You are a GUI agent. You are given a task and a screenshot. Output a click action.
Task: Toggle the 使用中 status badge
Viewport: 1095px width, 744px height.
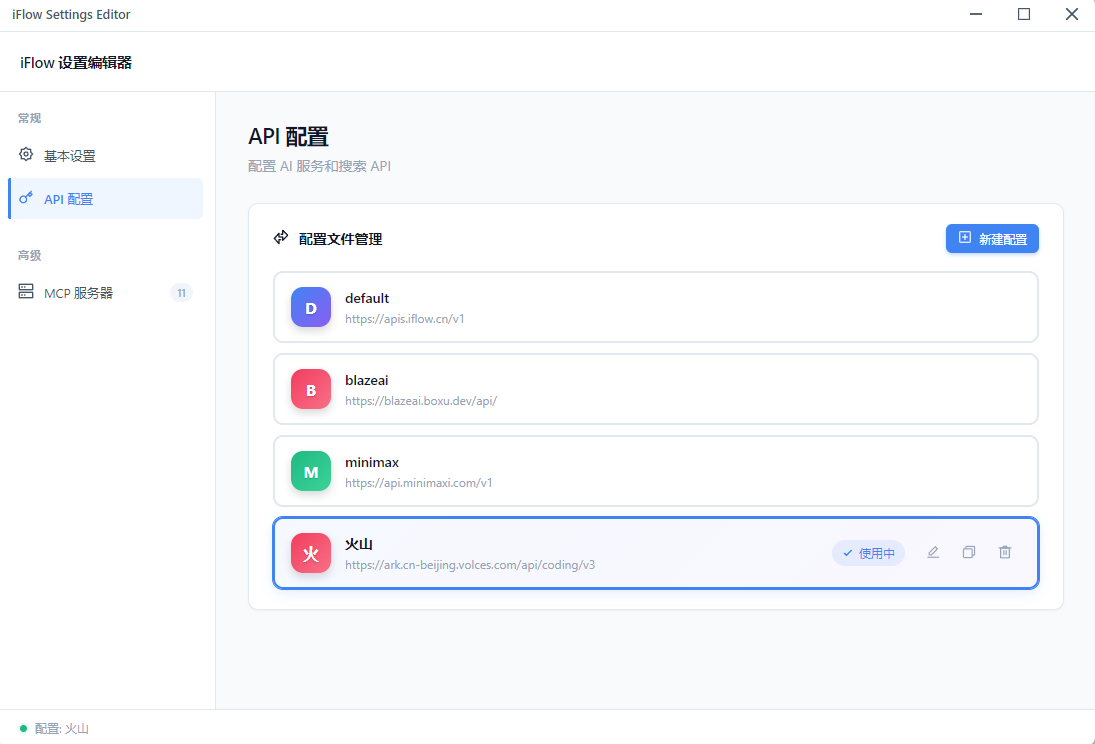pos(868,552)
